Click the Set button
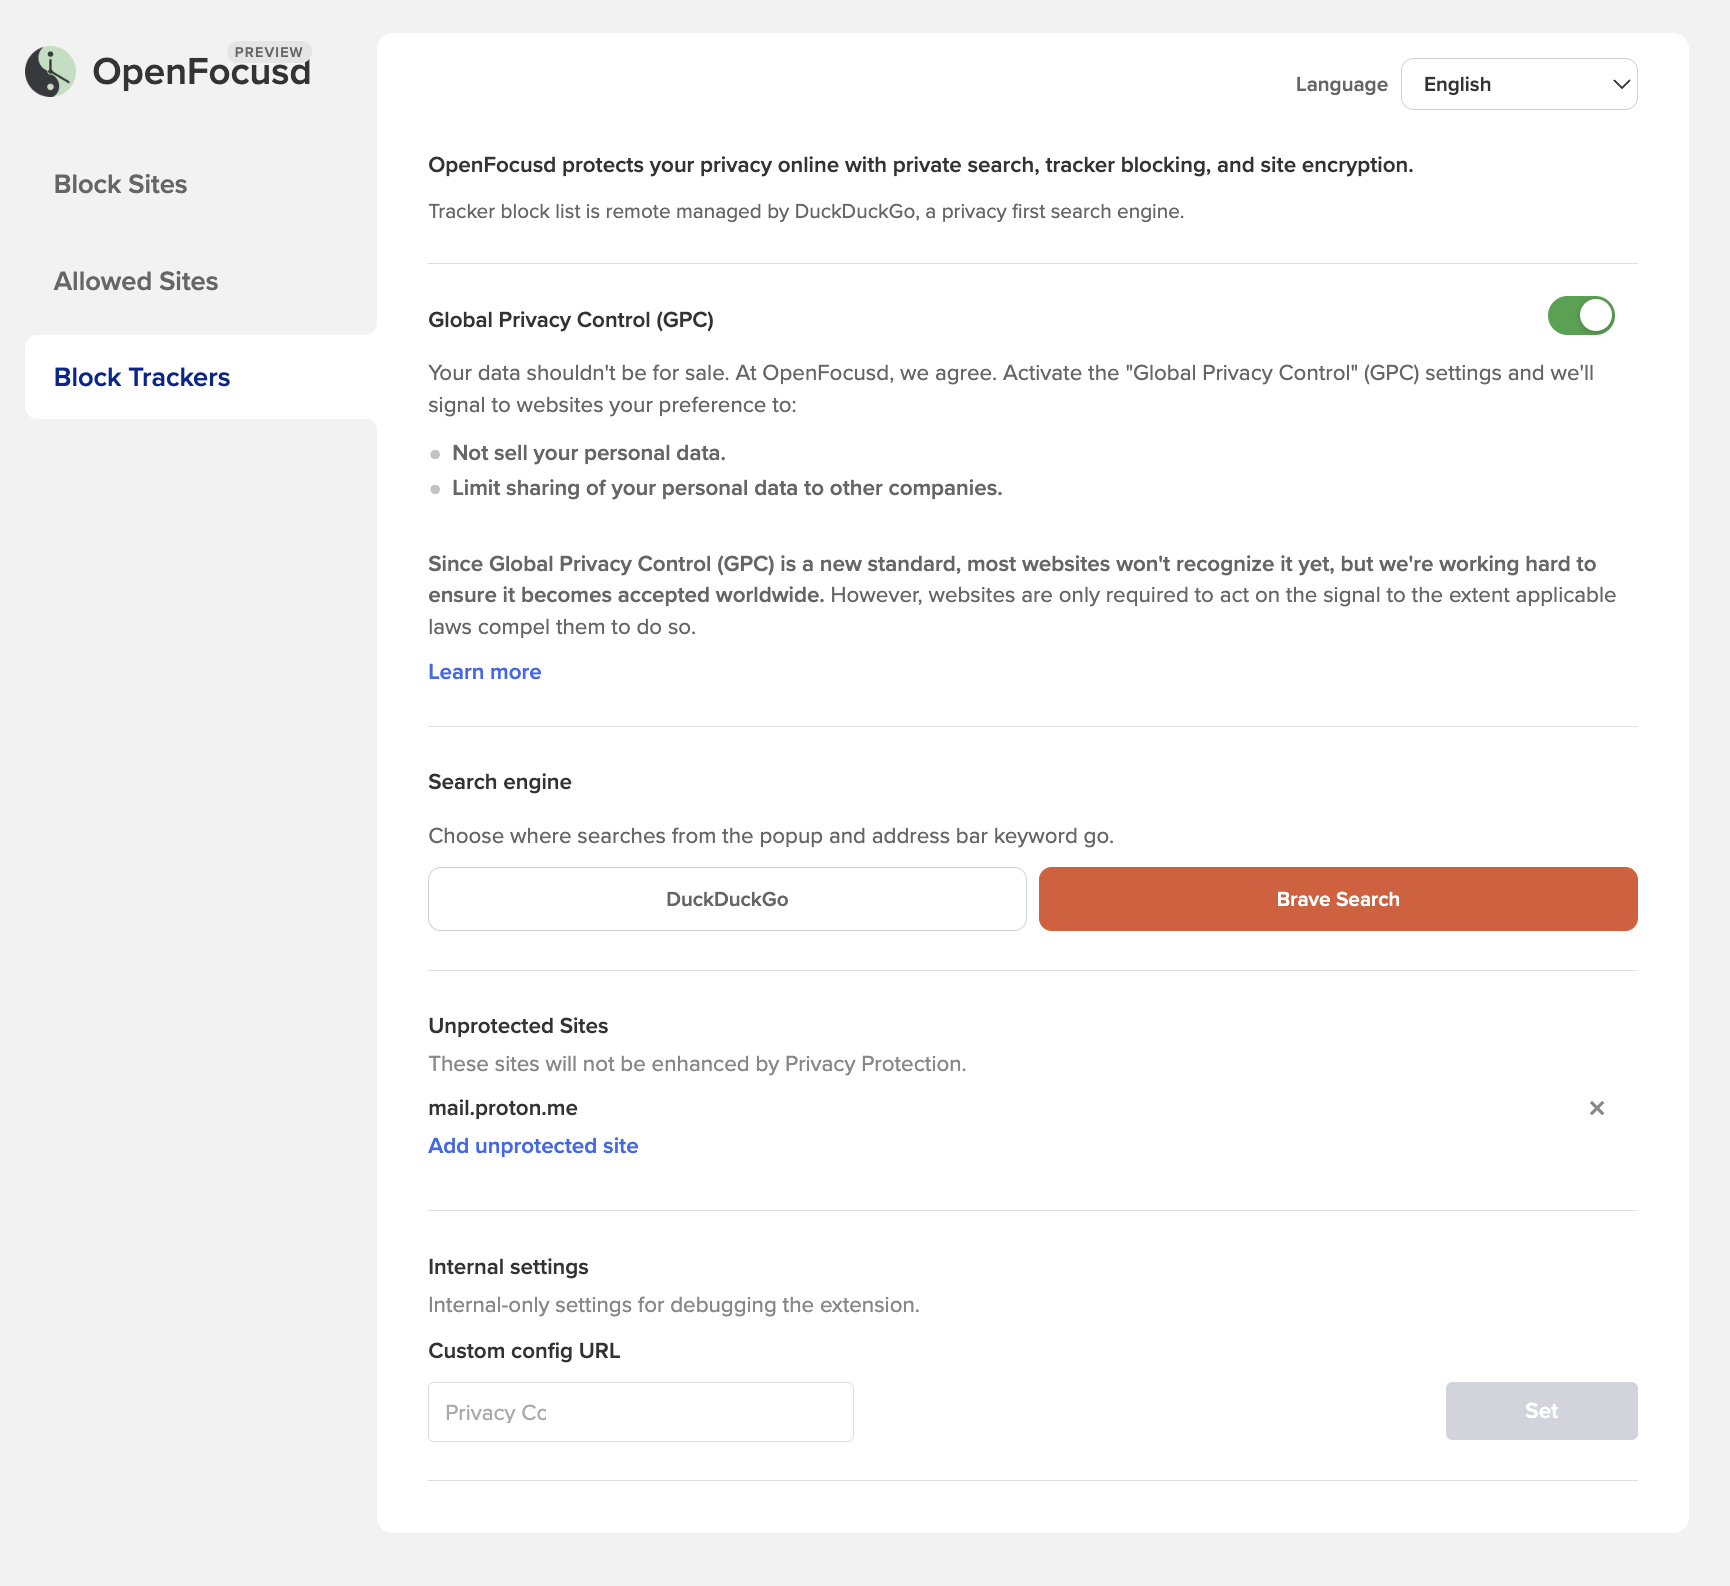 pyautogui.click(x=1541, y=1411)
